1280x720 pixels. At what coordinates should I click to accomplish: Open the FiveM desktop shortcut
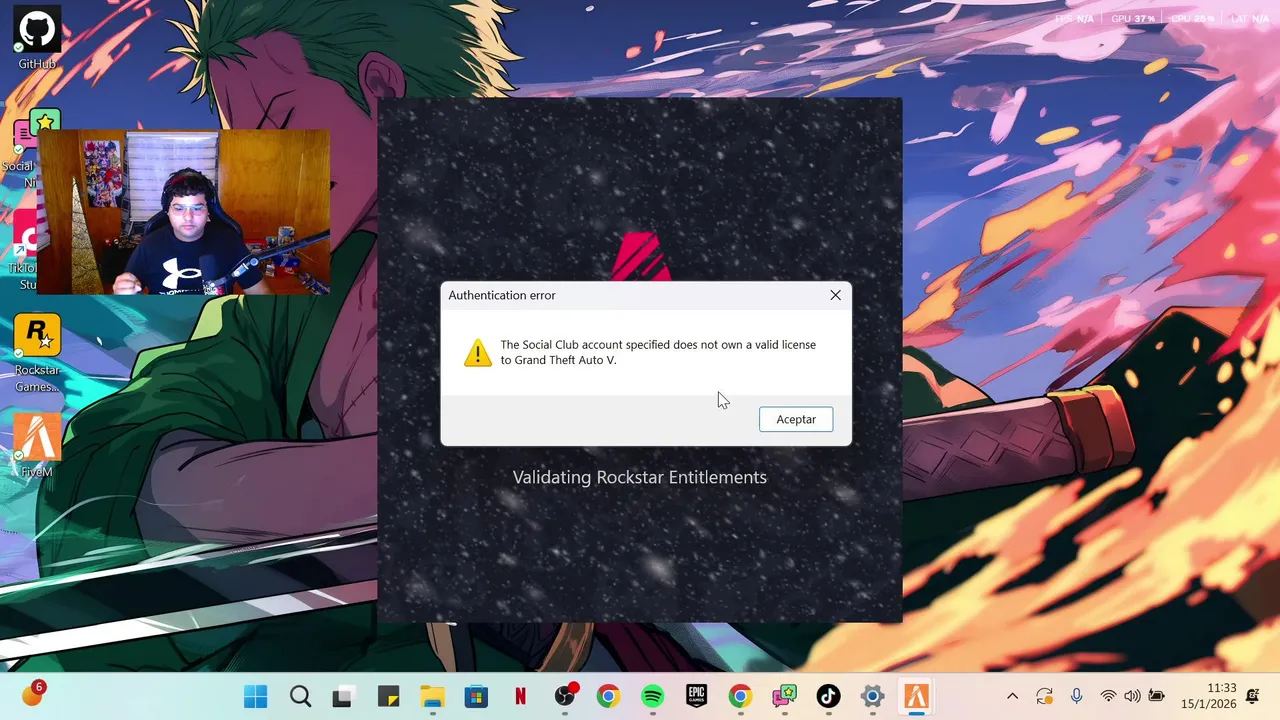(x=37, y=445)
